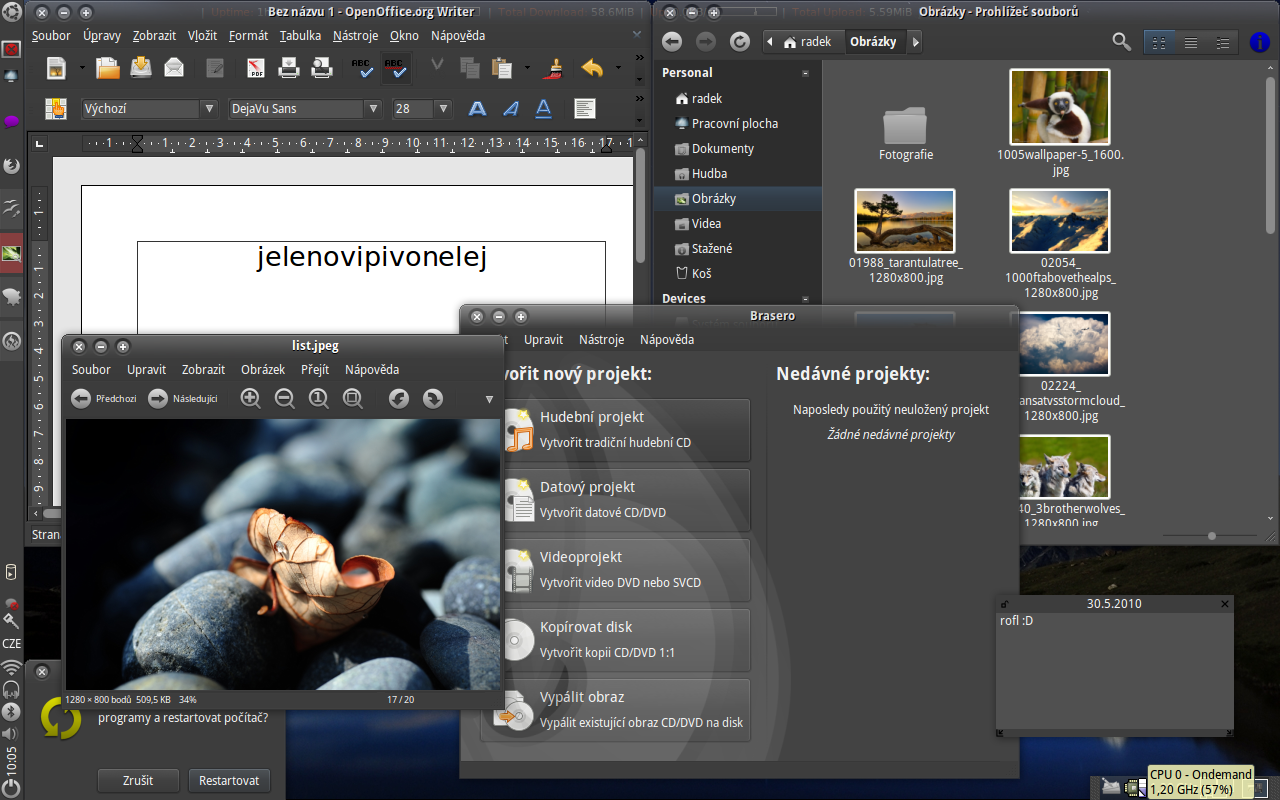Zoom in on list.jpeg image
The height and width of the screenshot is (800, 1280).
(x=251, y=399)
